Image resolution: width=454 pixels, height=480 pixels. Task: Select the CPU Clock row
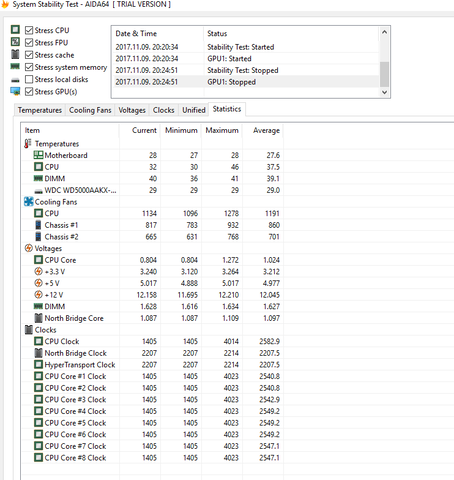pyautogui.click(x=152, y=341)
